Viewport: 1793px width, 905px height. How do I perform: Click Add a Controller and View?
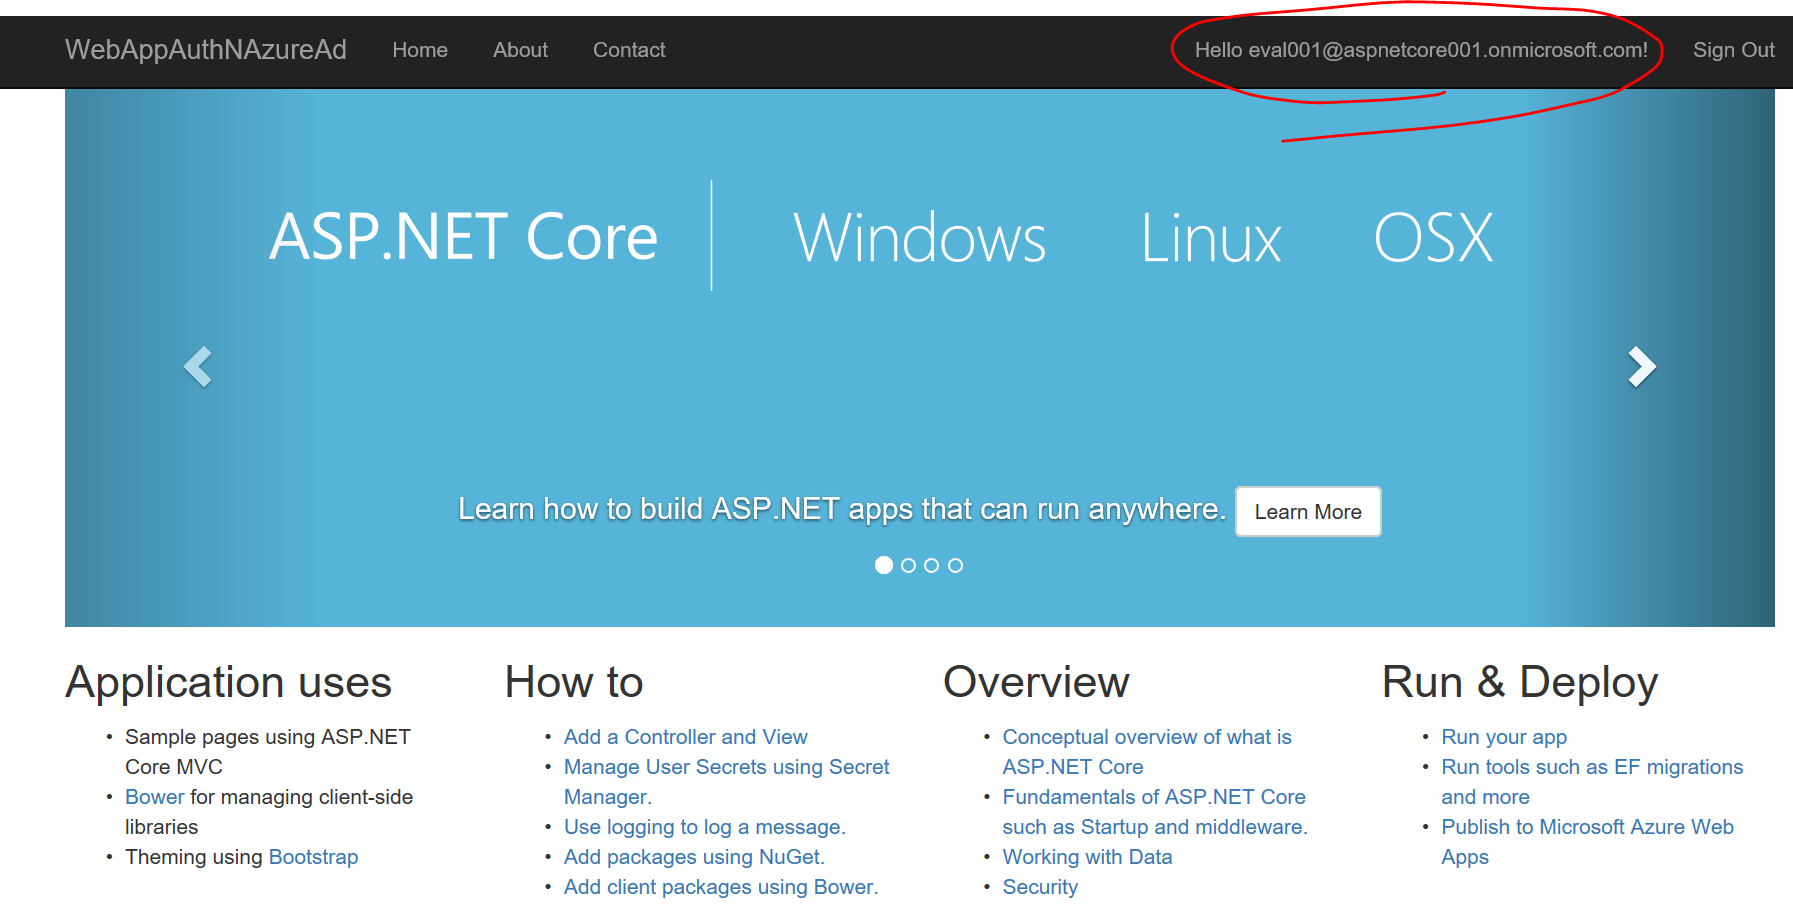pyautogui.click(x=686, y=737)
